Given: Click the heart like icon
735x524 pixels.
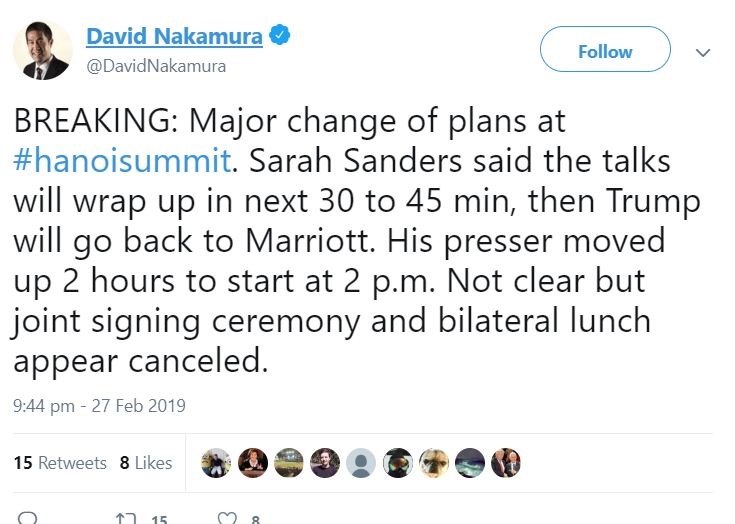Looking at the screenshot, I should [227, 519].
